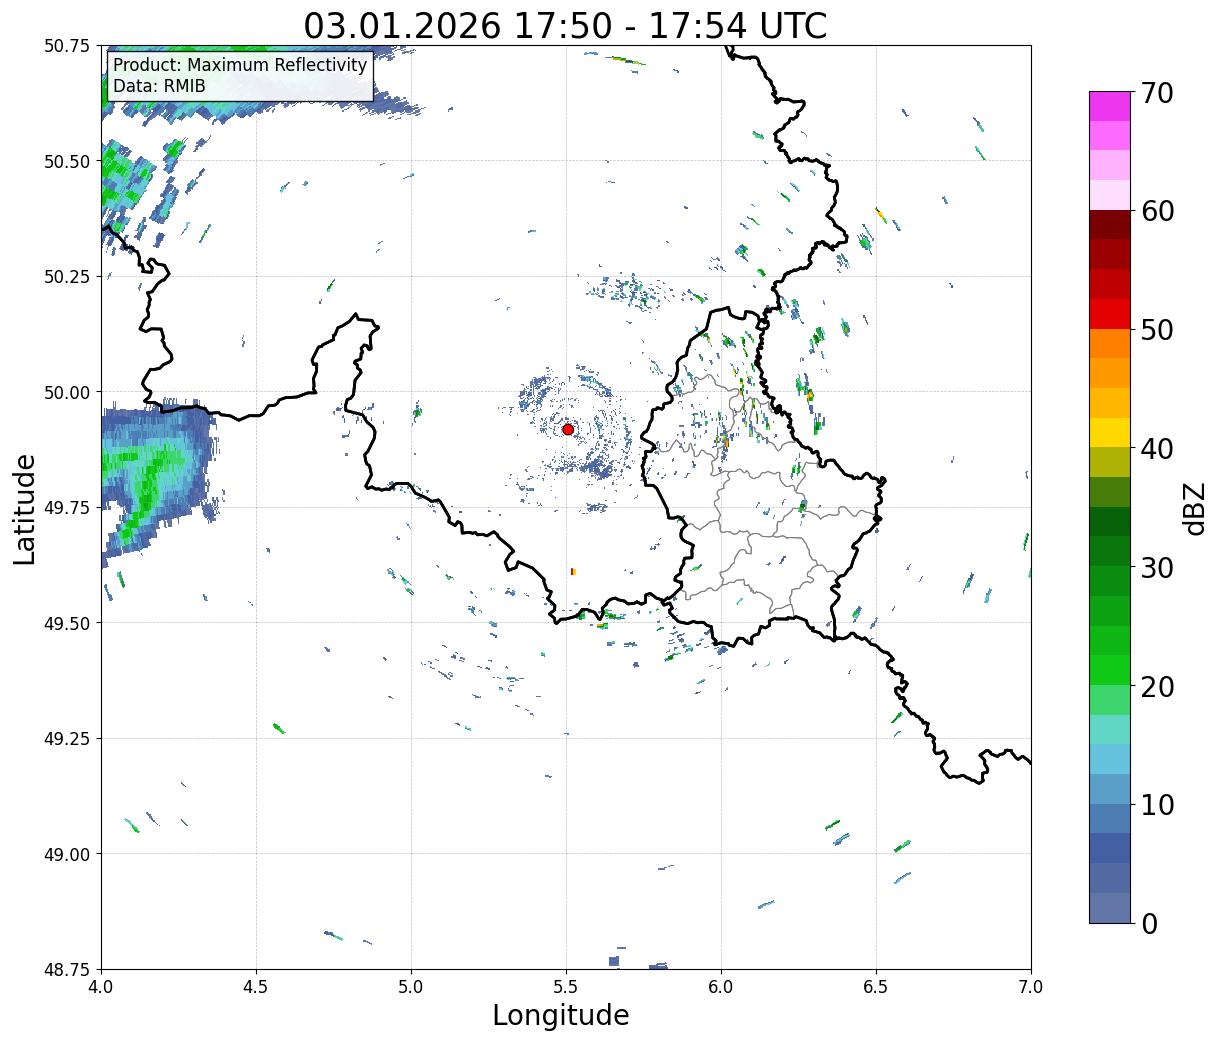This screenshot has height=1040, width=1219.
Task: Click the 'Longitude' axis label
Action: click(561, 1015)
